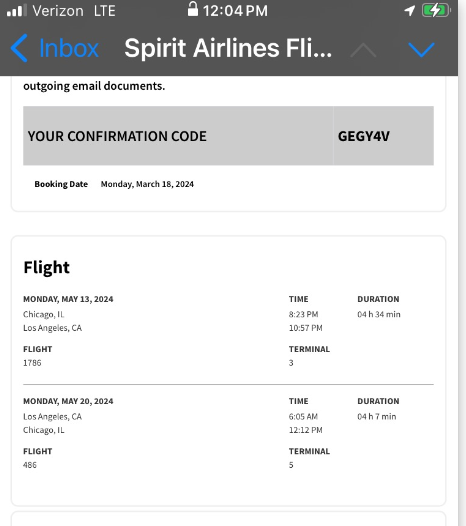Tap the YOUR CONFIRMATION CODE label

[x=117, y=136]
